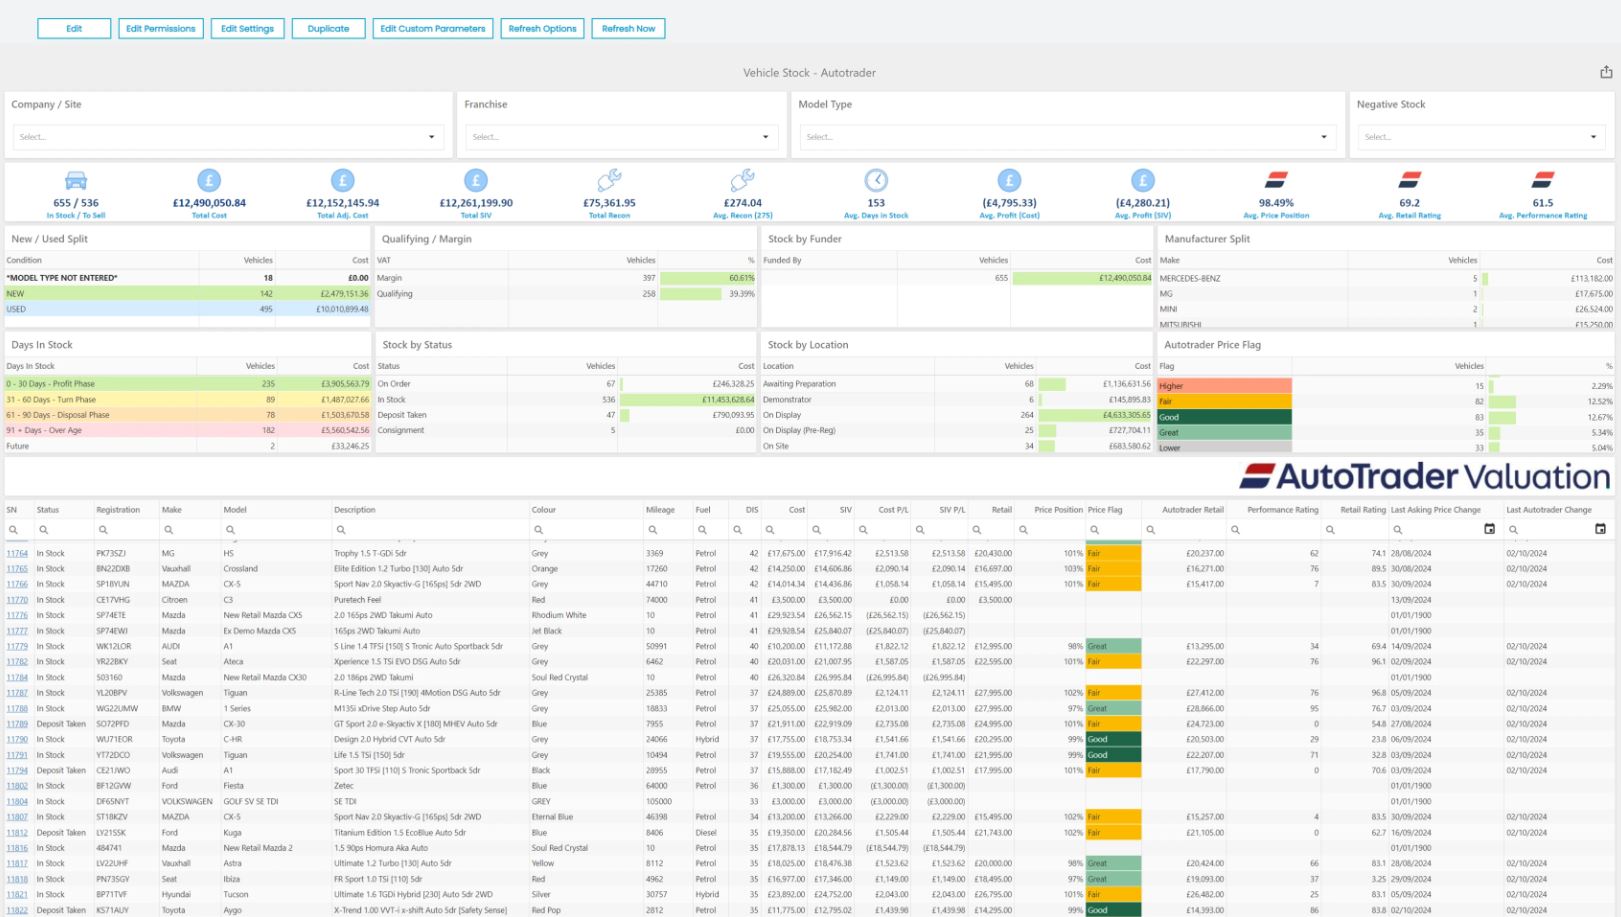Click the Autotrader Retail filter field

point(1185,530)
